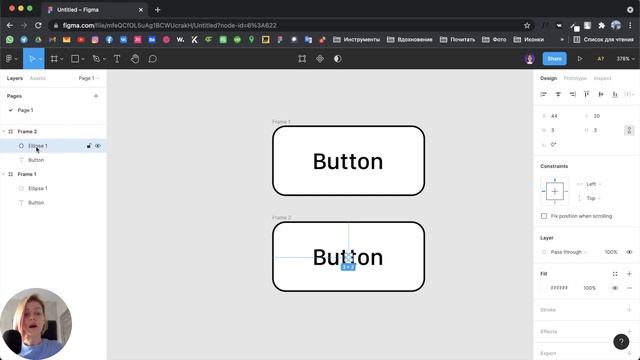Toggle visibility of the FFFFFF fill
The image size is (640, 360).
(x=615, y=288)
